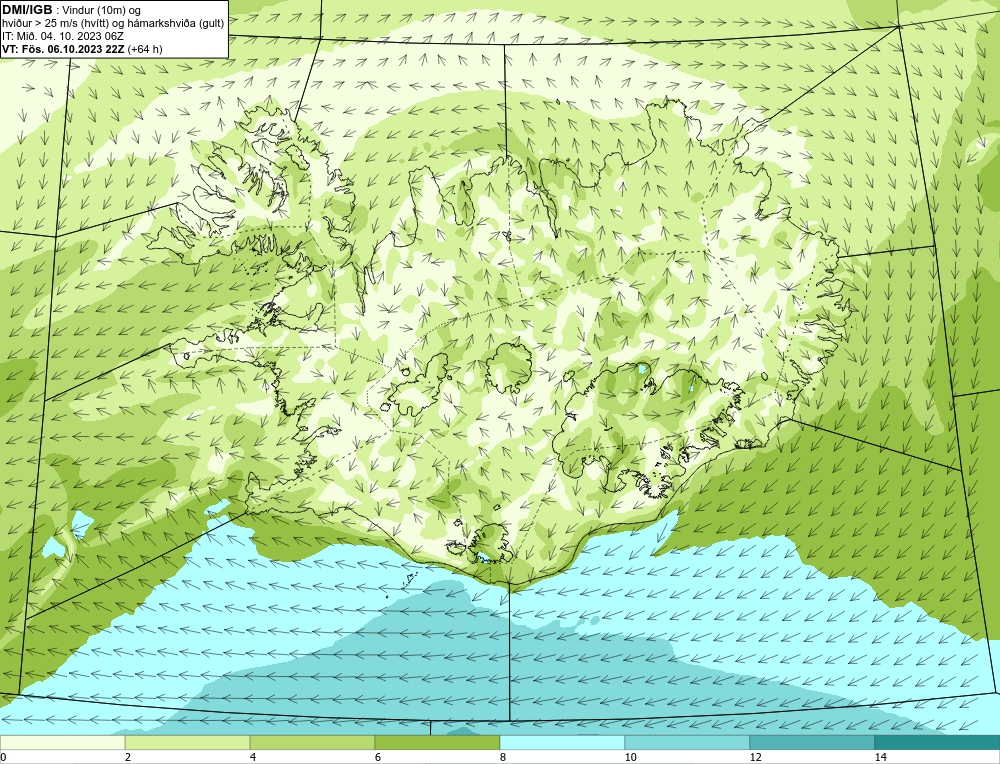1000x764 pixels.
Task: Click the DMI/IGB title text
Action: [x=26, y=10]
